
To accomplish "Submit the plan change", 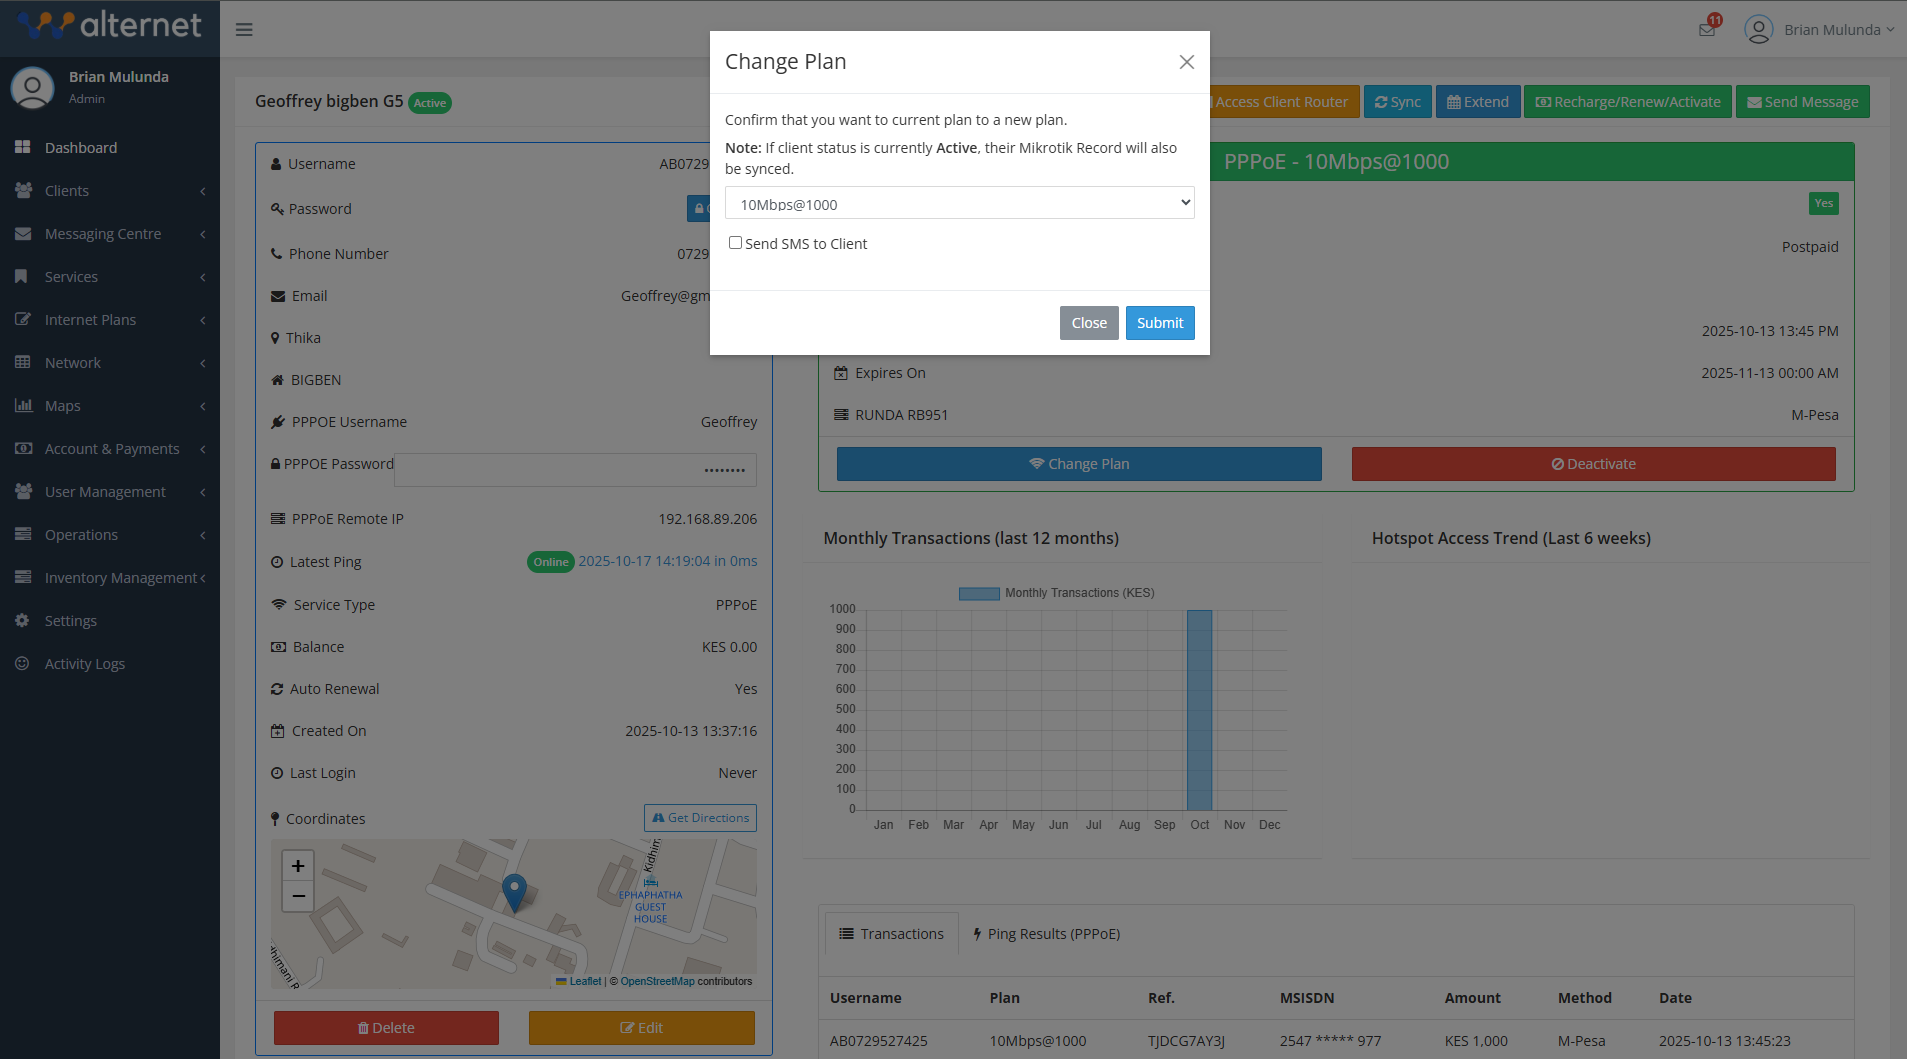I will point(1159,323).
